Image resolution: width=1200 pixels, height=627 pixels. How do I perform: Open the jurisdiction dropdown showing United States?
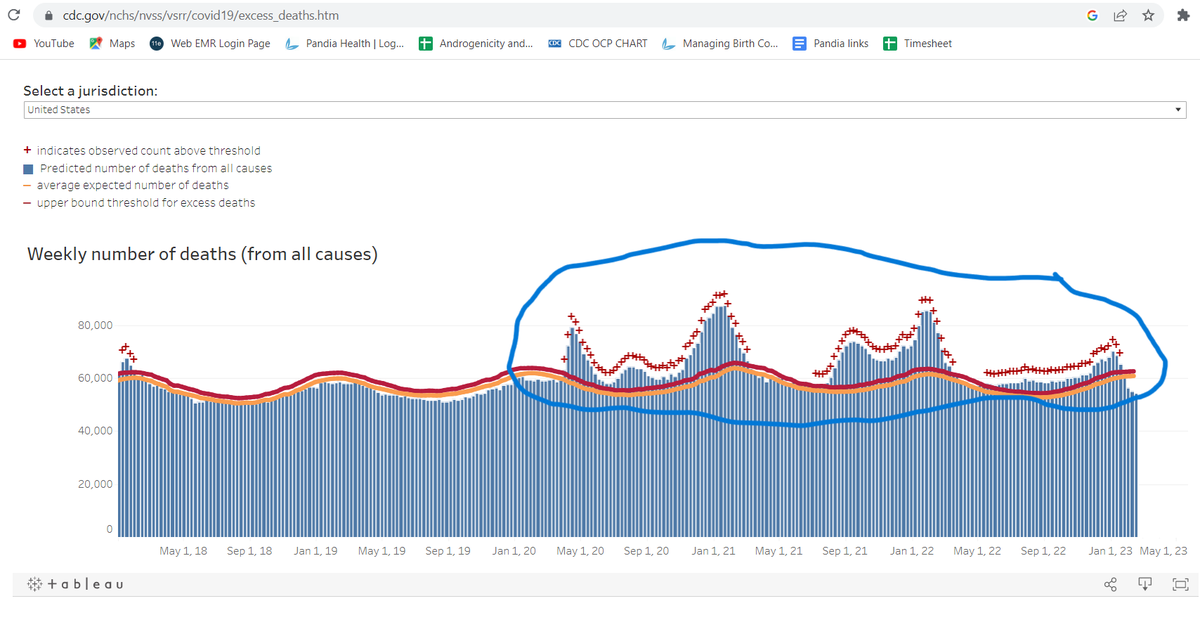[605, 110]
